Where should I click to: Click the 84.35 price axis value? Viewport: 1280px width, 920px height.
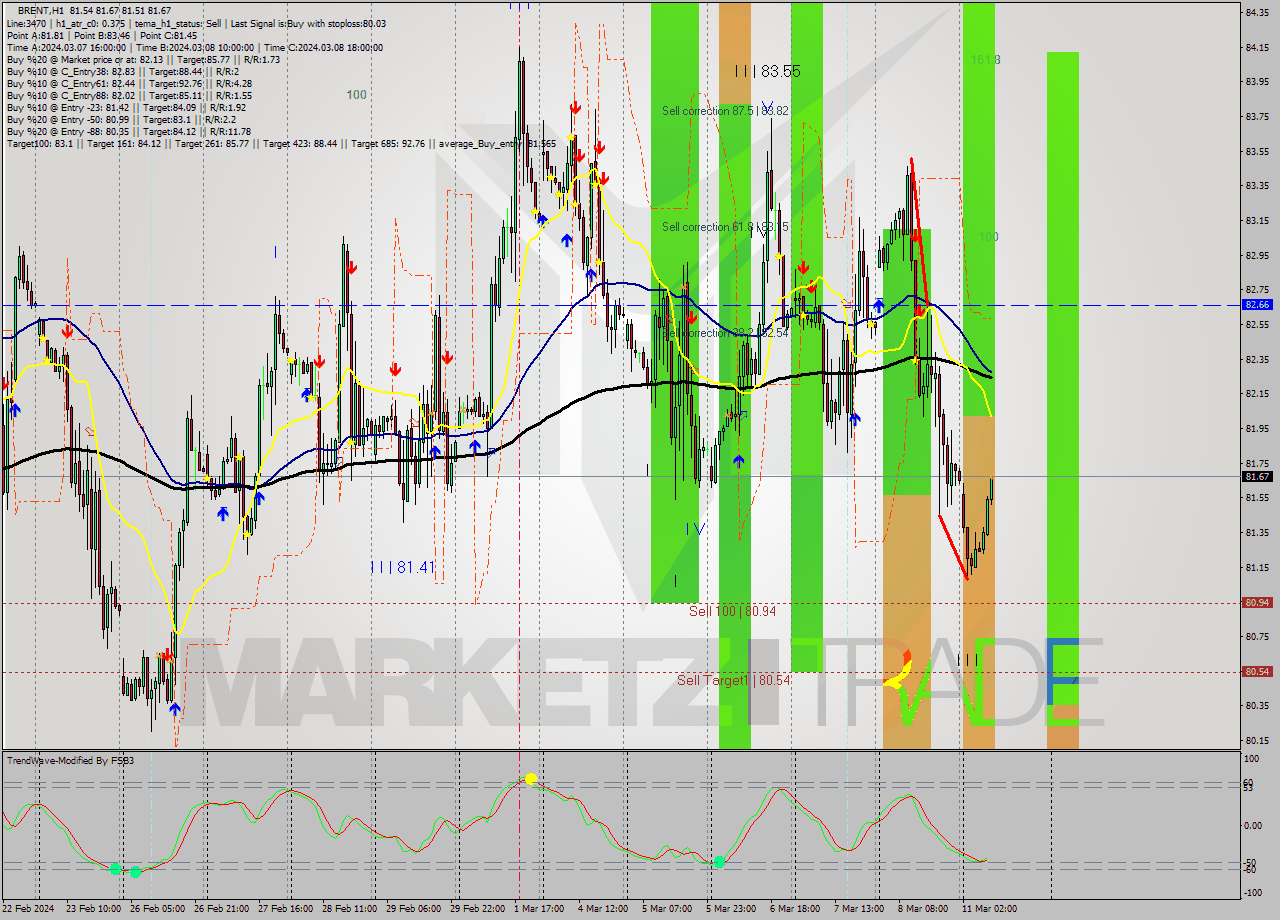[x=1257, y=12]
